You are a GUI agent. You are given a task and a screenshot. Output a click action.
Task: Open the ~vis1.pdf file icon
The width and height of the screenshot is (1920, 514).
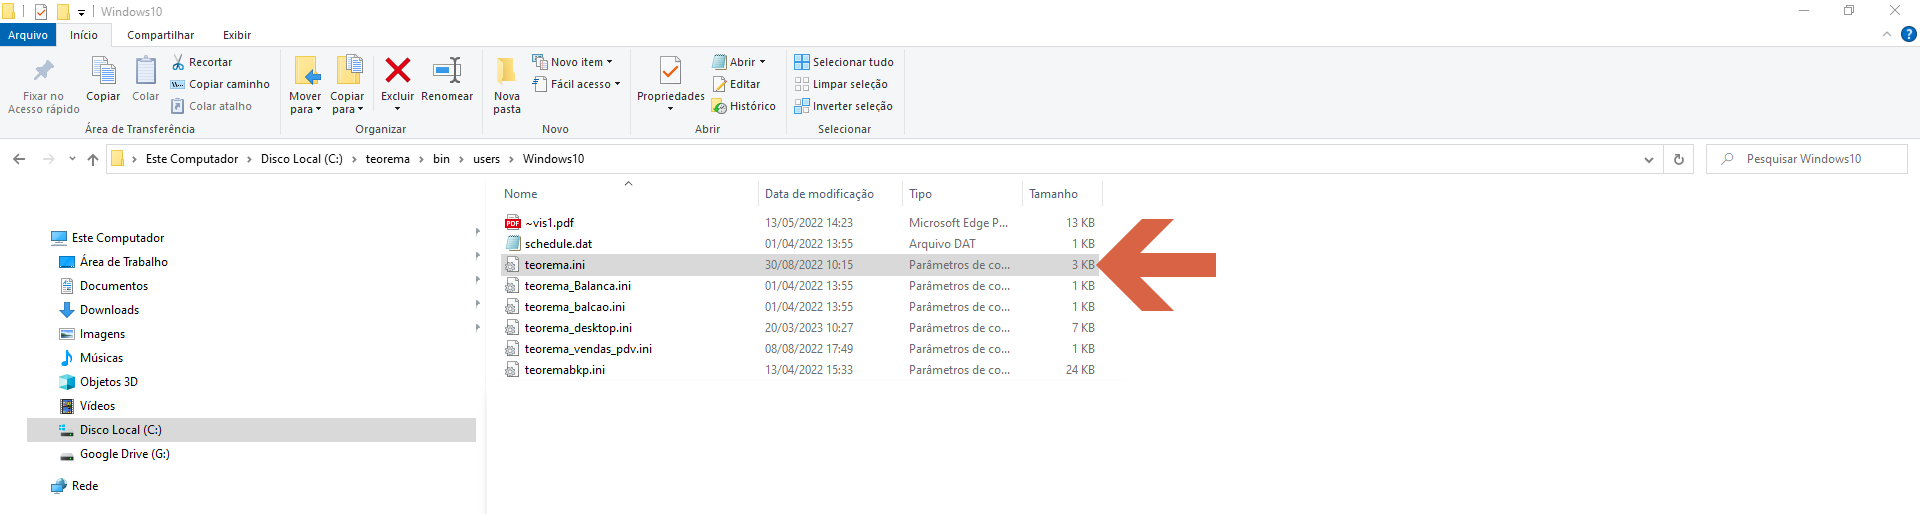(513, 223)
